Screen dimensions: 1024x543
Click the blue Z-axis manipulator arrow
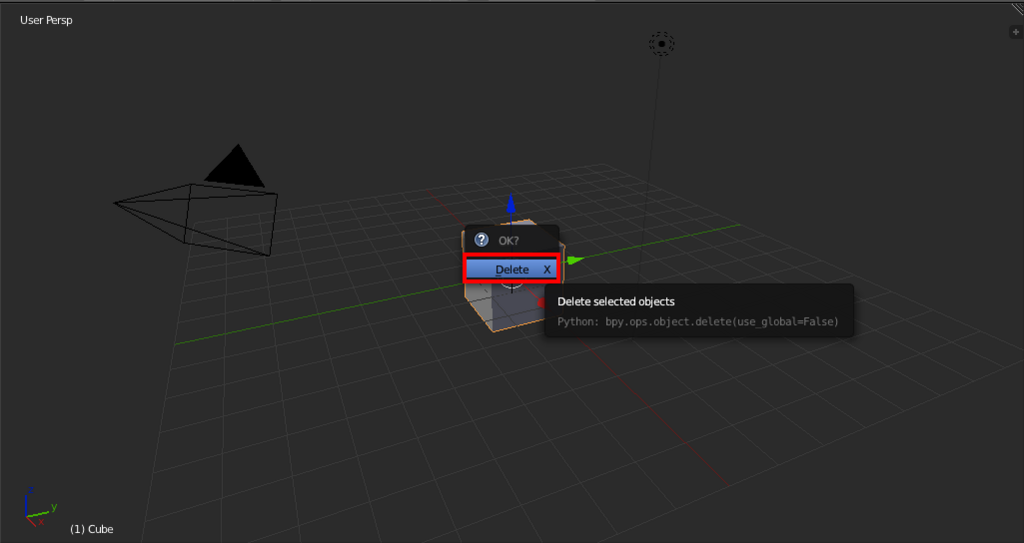click(x=511, y=204)
